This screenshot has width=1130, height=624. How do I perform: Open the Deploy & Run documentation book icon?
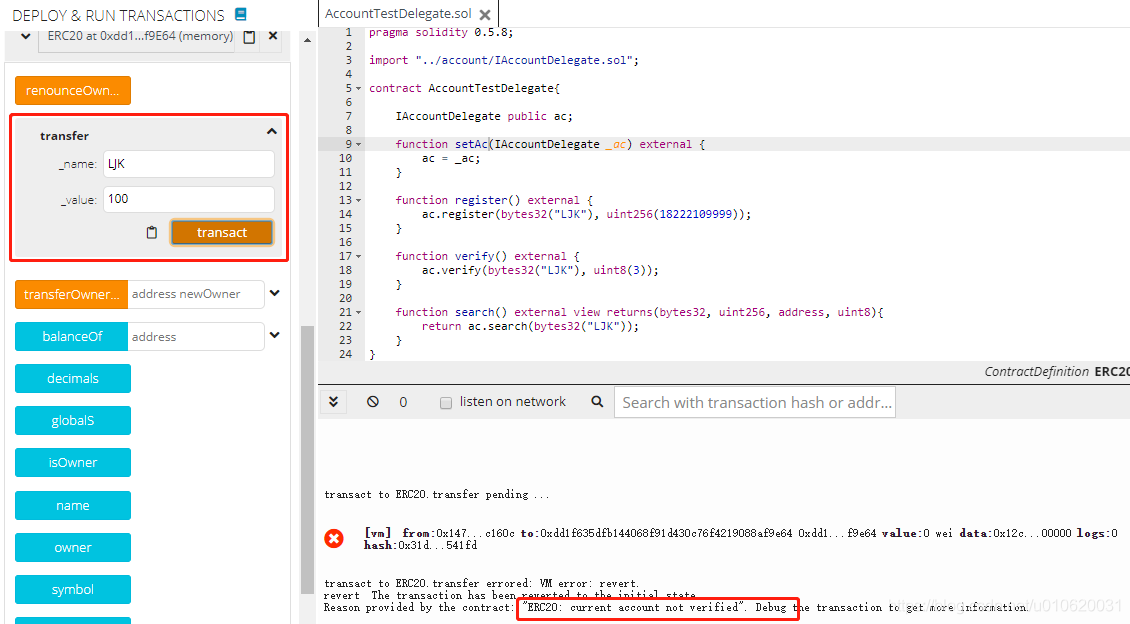click(241, 14)
